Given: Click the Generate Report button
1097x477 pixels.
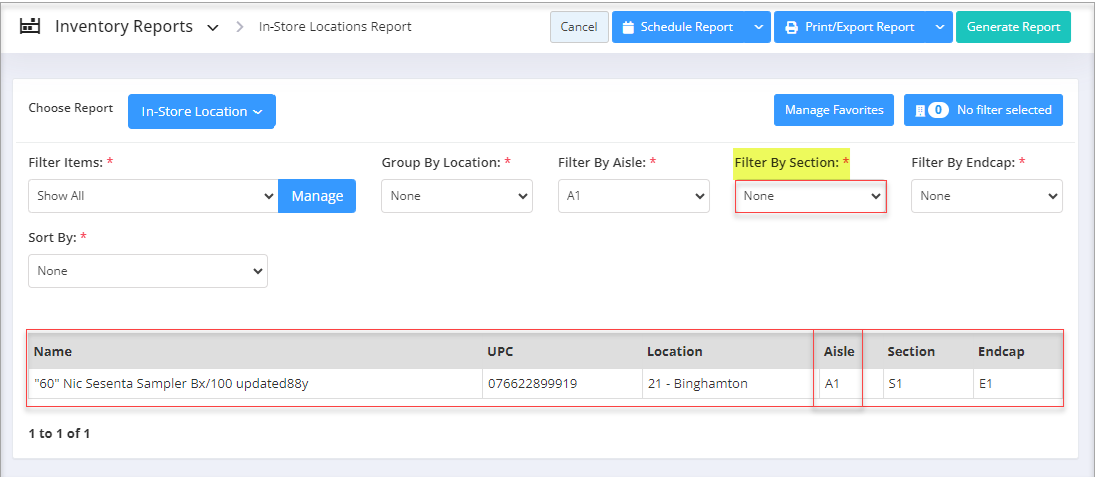Looking at the screenshot, I should [x=1013, y=27].
